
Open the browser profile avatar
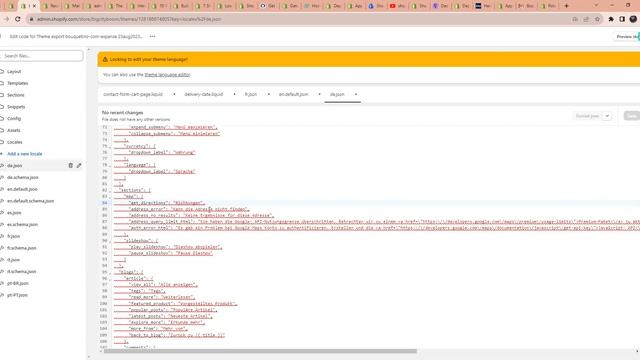click(x=633, y=19)
